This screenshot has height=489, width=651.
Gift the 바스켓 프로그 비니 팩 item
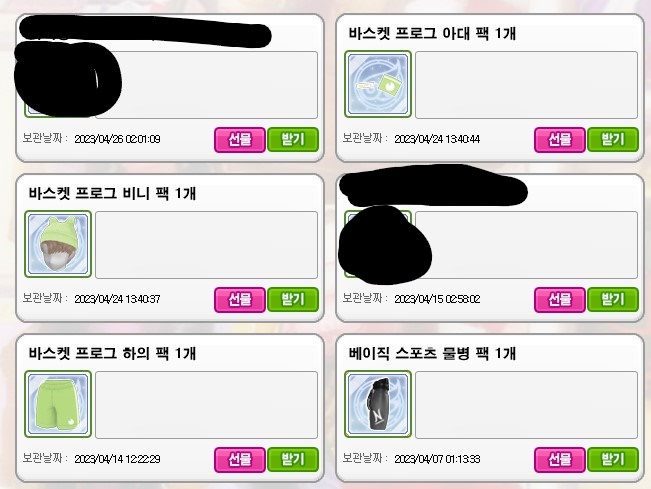[x=240, y=300]
